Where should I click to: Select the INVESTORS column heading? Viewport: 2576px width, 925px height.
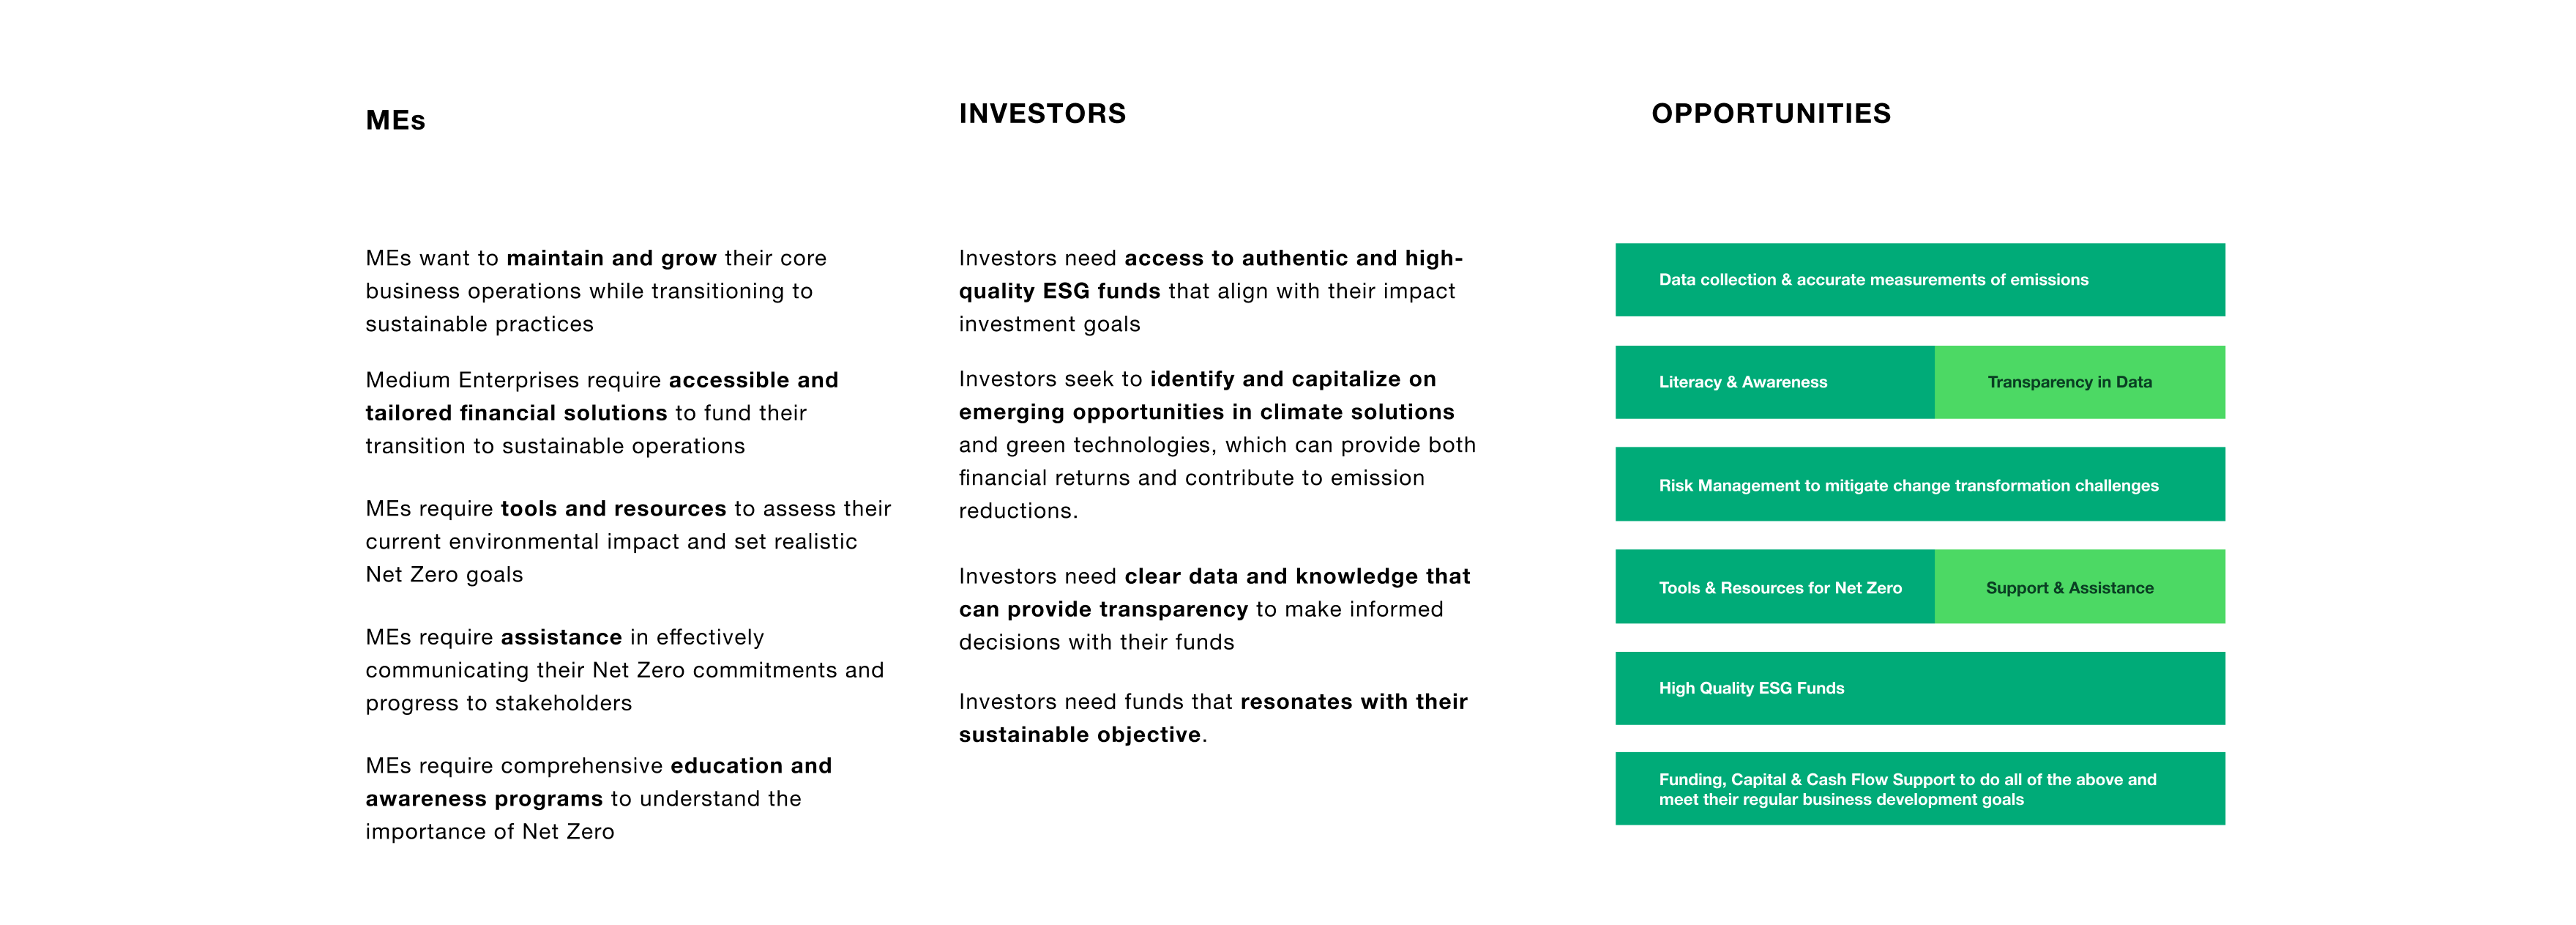point(1042,114)
